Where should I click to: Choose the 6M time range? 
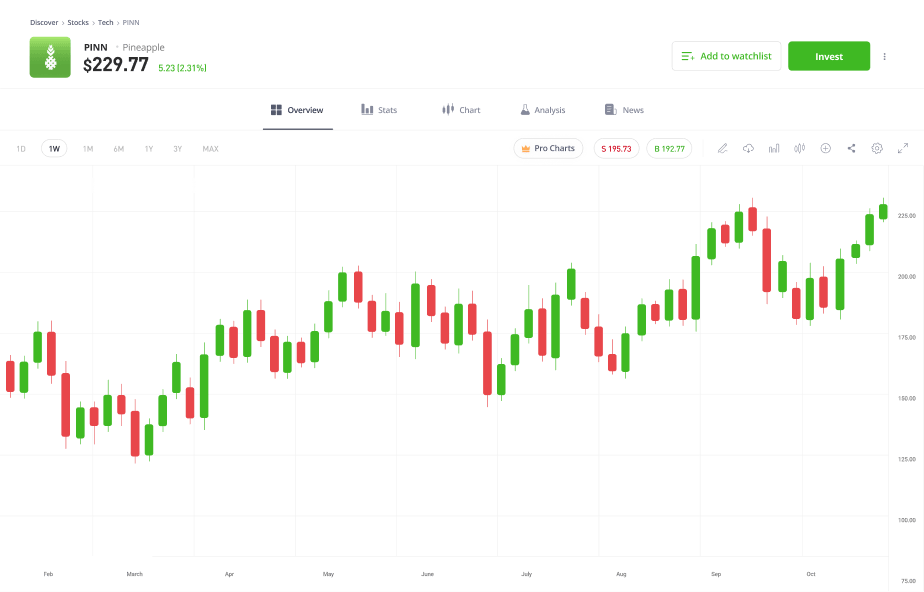click(x=119, y=149)
